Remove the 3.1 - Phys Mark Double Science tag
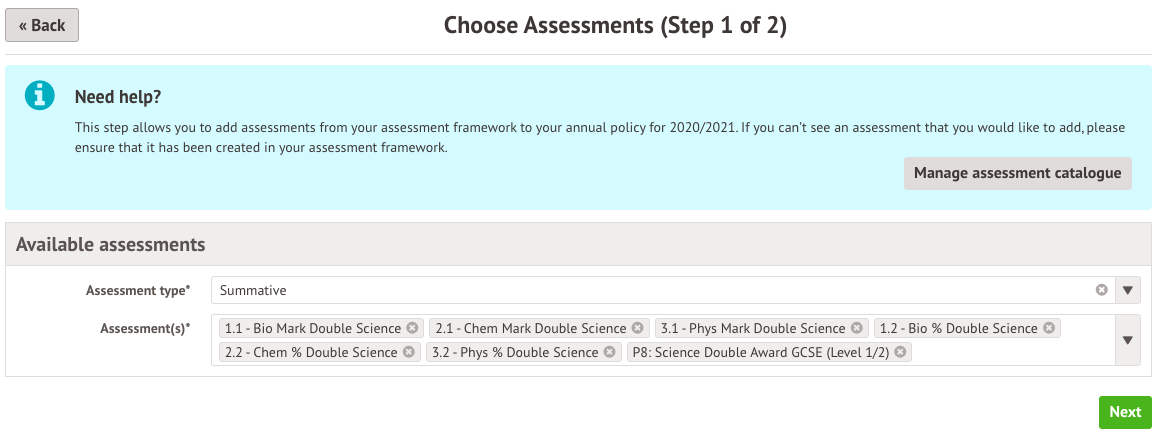This screenshot has width=1158, height=435. pyautogui.click(x=857, y=328)
